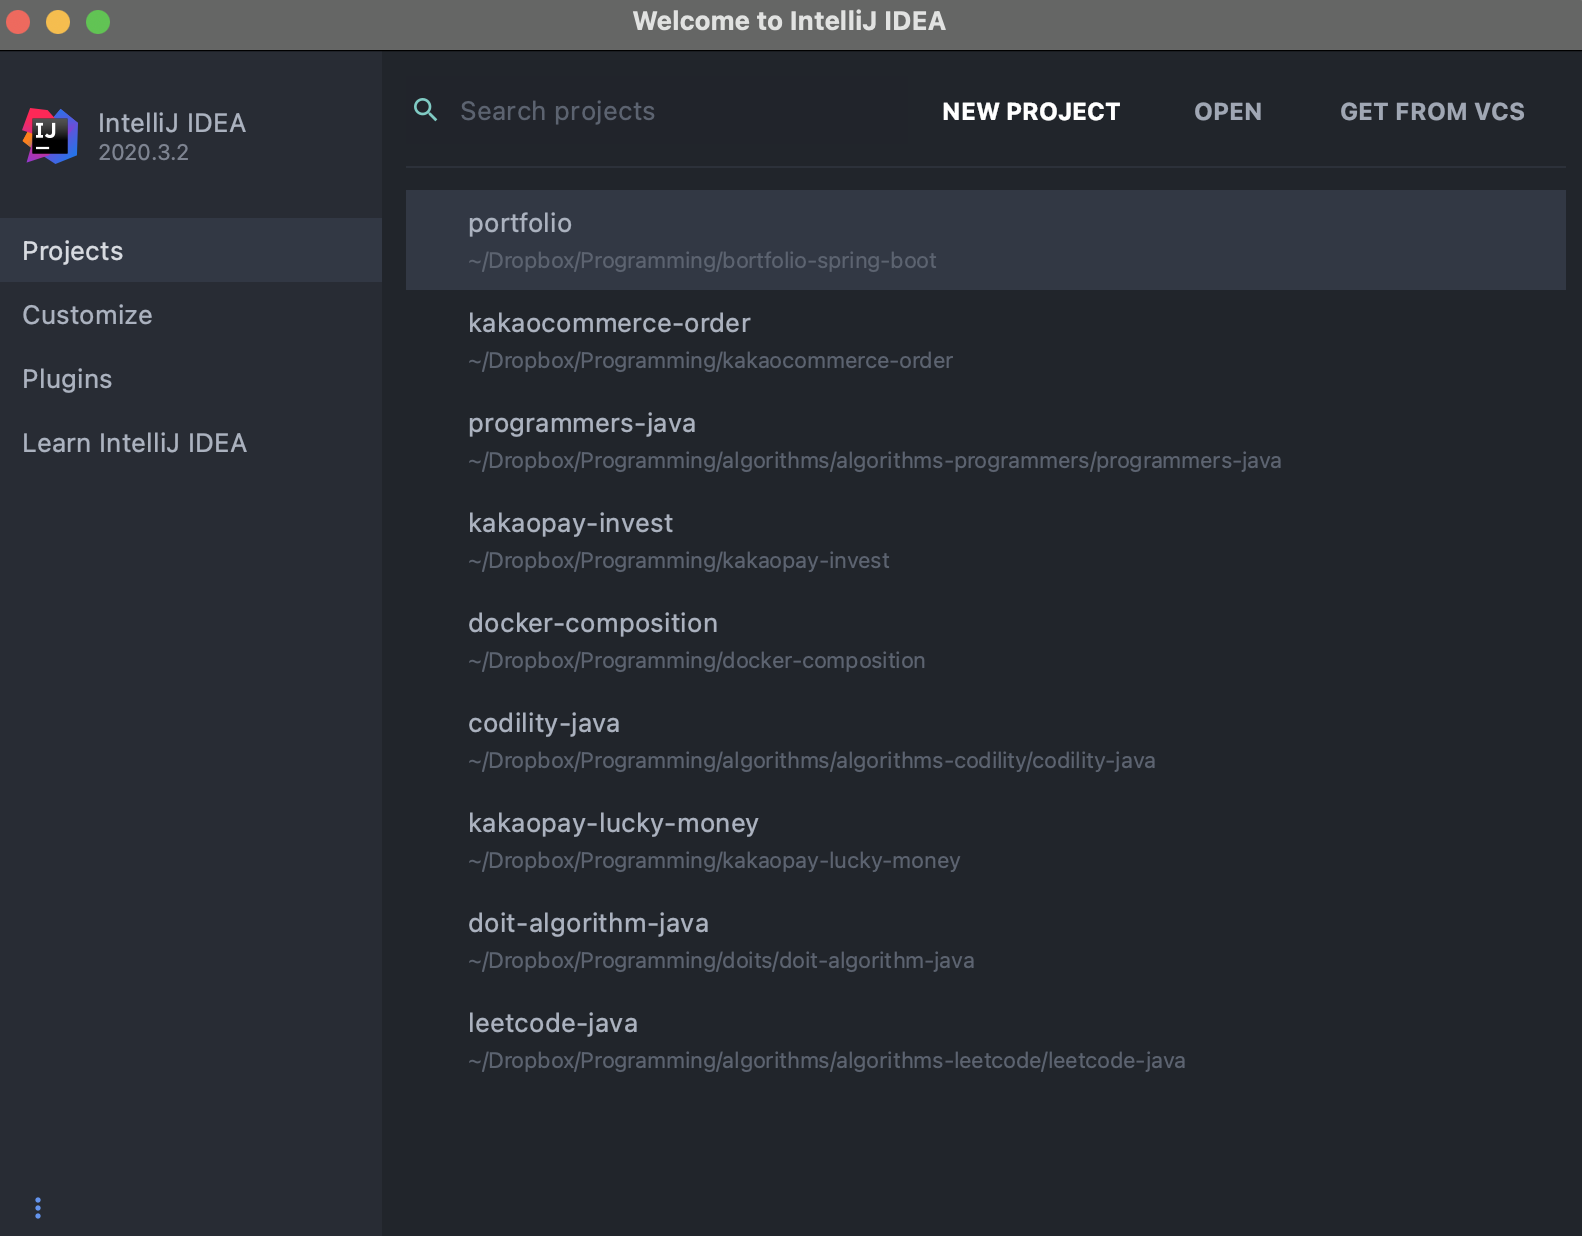The height and width of the screenshot is (1236, 1582).
Task: Open the programmers-java project
Action: 986,440
